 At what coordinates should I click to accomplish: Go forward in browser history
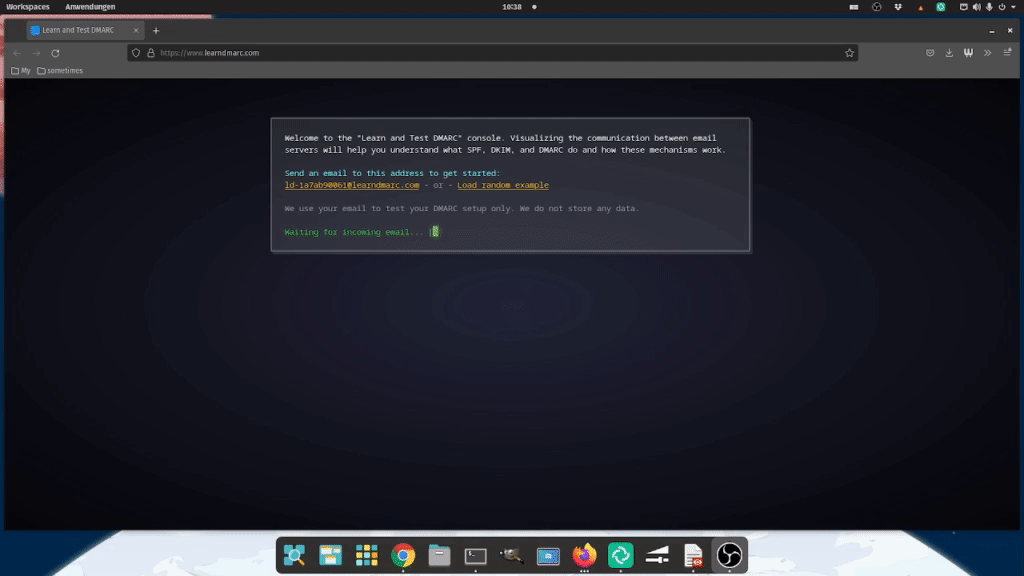tap(37, 53)
